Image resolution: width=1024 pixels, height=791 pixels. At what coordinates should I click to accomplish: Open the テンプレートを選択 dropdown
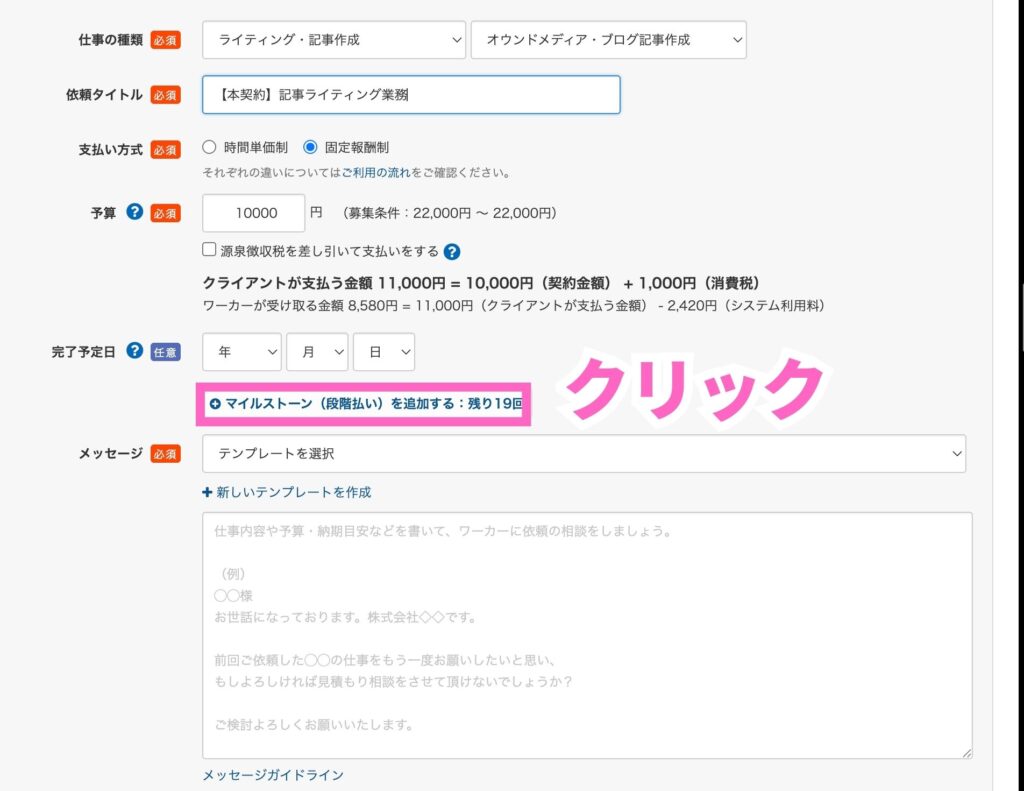[584, 453]
